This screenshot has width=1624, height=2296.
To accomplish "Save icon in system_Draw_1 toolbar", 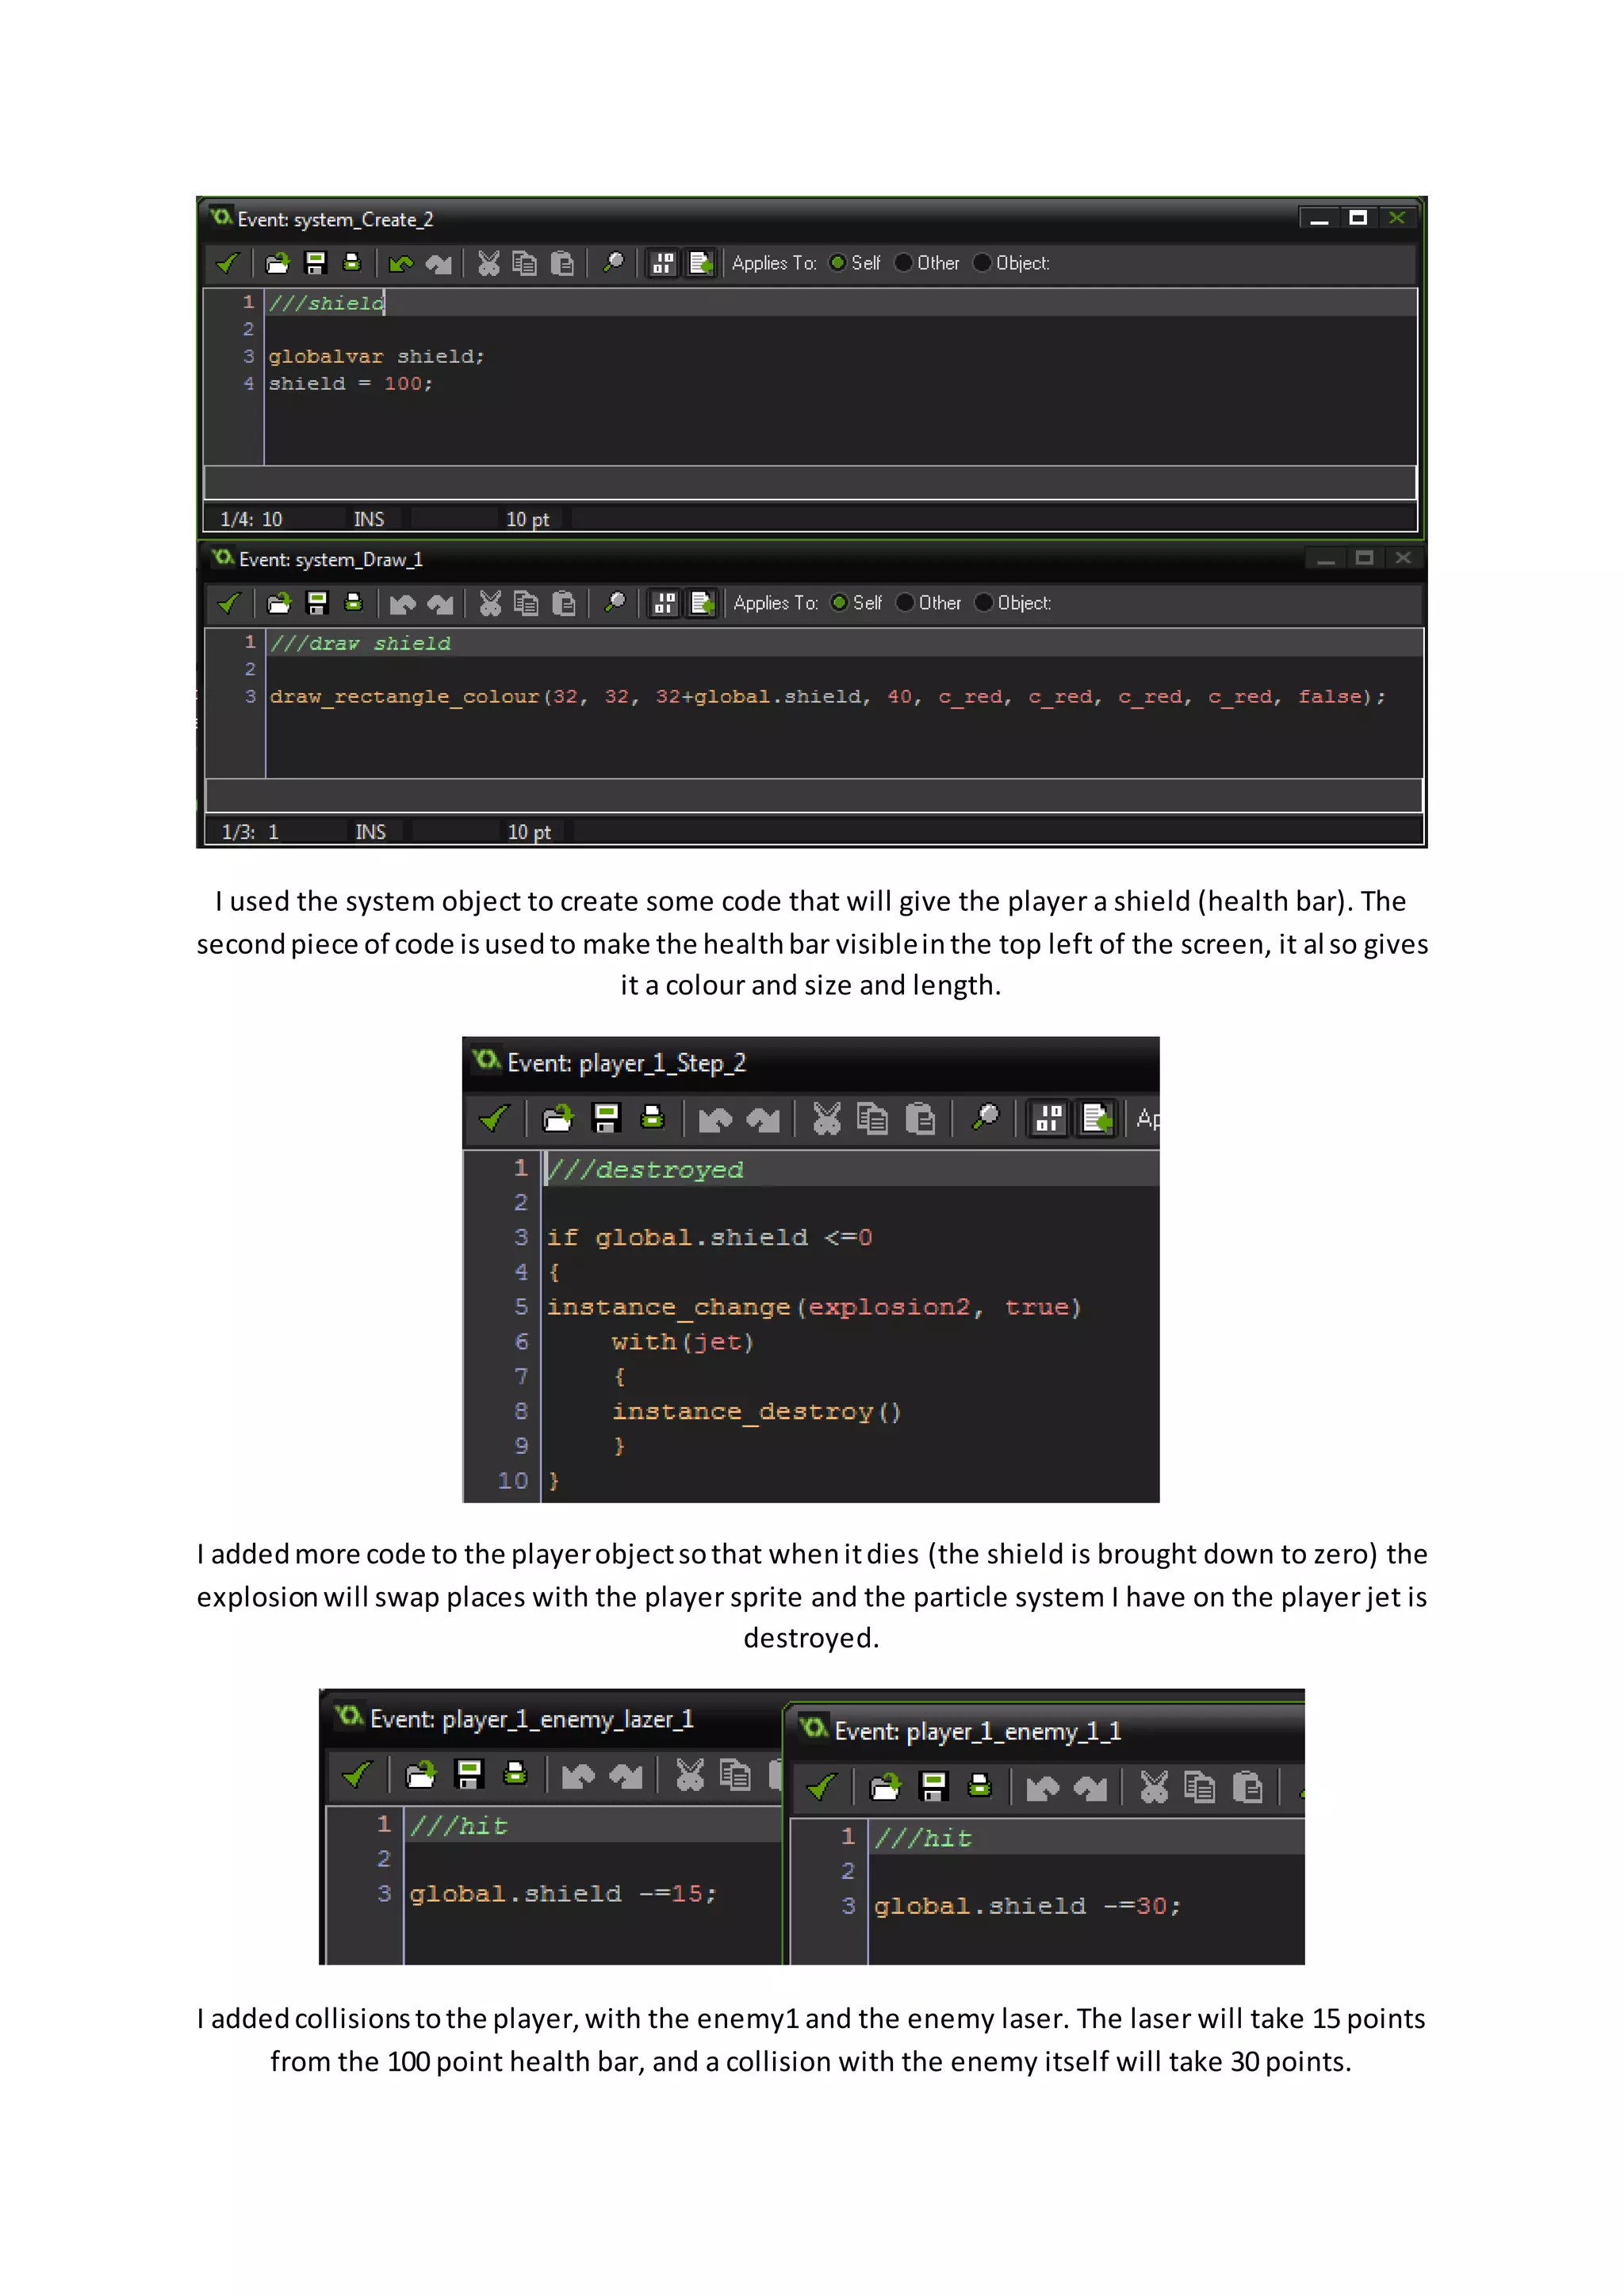I will click(x=317, y=603).
